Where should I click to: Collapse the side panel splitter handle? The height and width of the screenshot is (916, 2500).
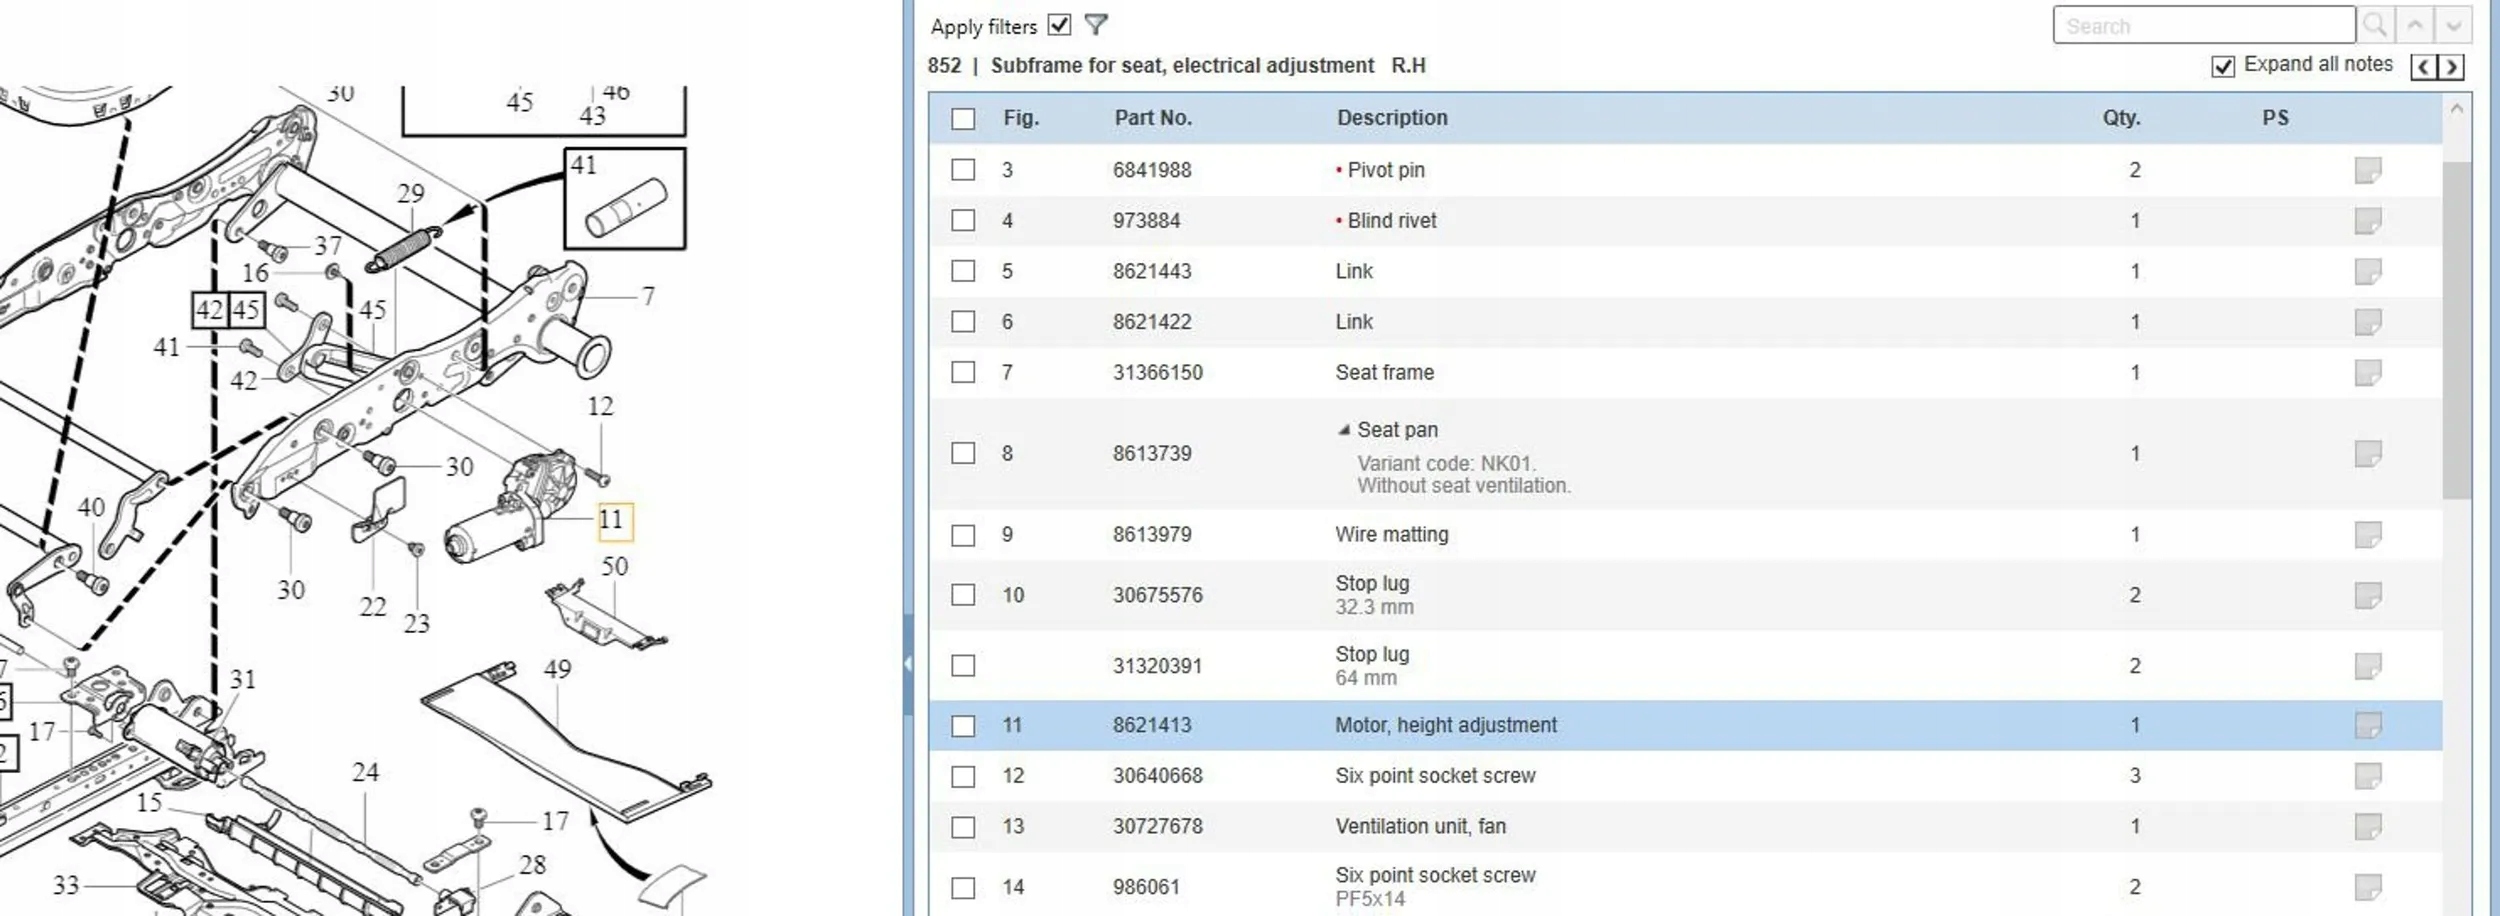pos(908,663)
